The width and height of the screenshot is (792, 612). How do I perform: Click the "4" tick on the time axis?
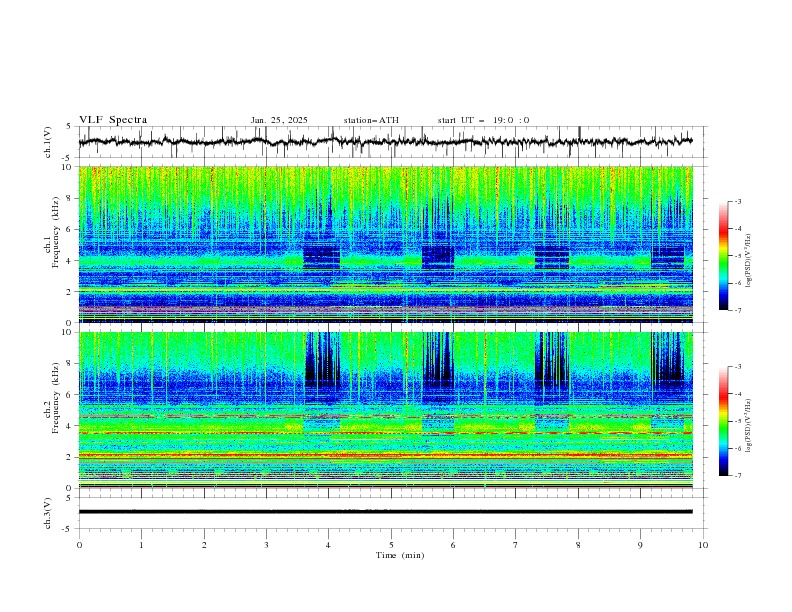(328, 545)
